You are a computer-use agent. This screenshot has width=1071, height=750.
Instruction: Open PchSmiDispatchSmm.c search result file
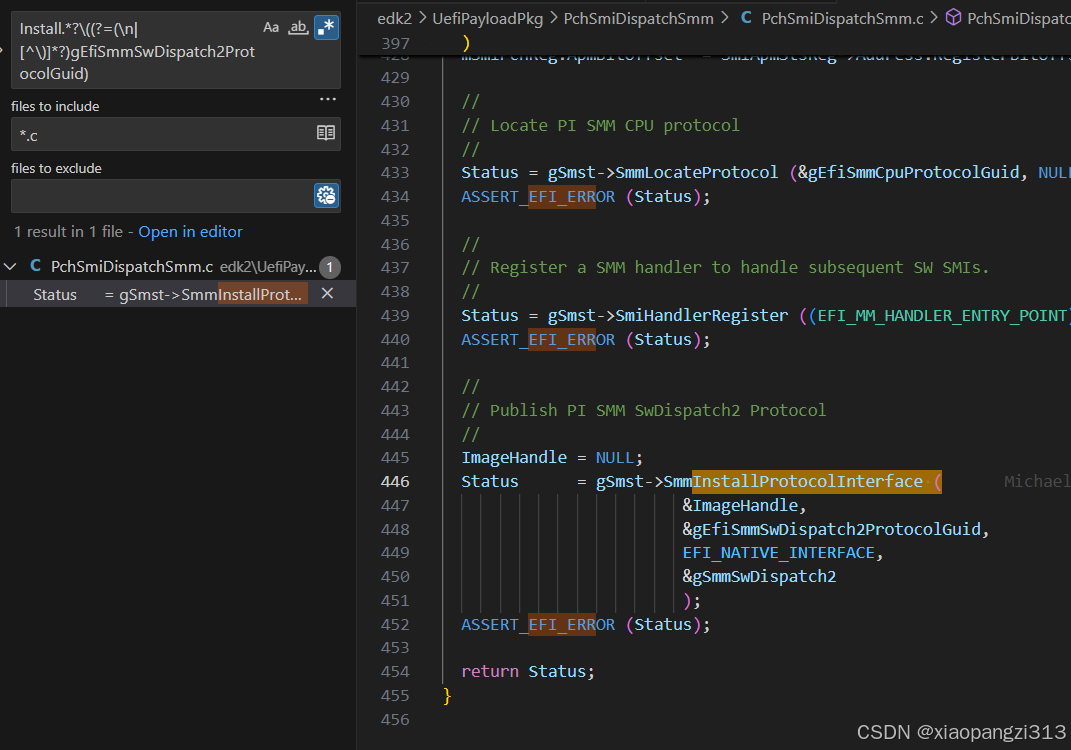point(132,267)
